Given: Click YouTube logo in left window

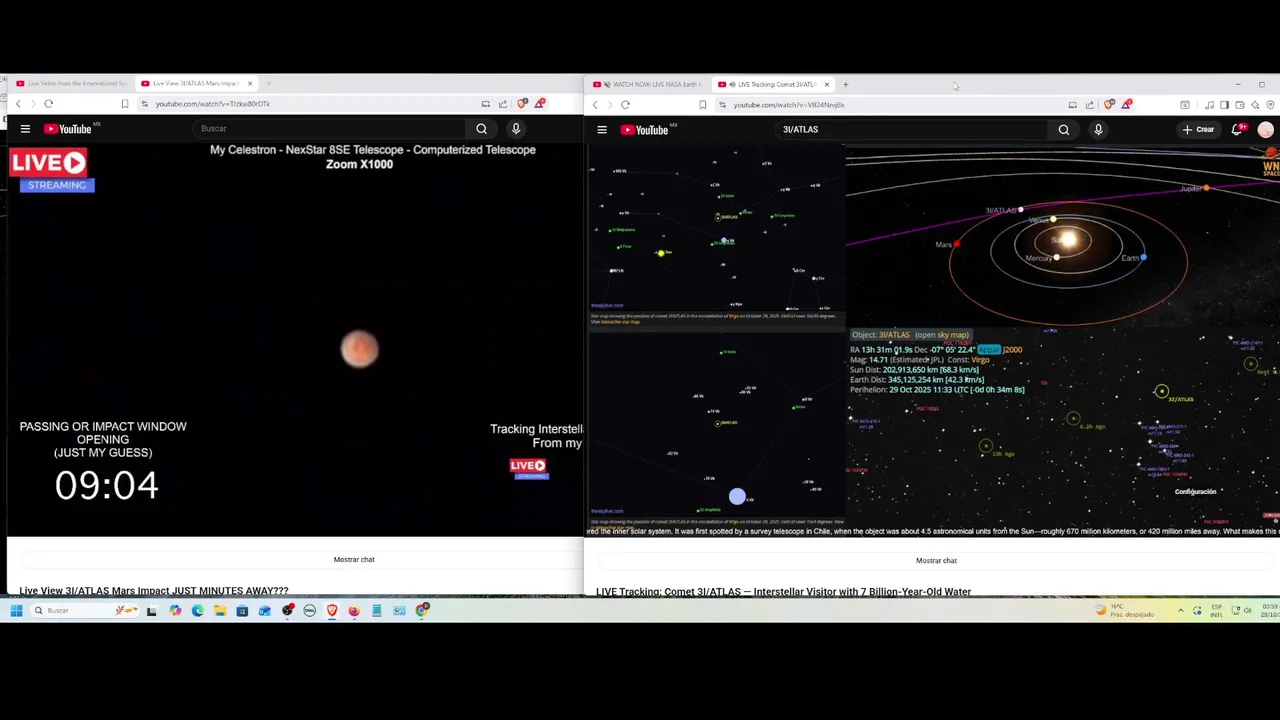Looking at the screenshot, I should tap(68, 128).
